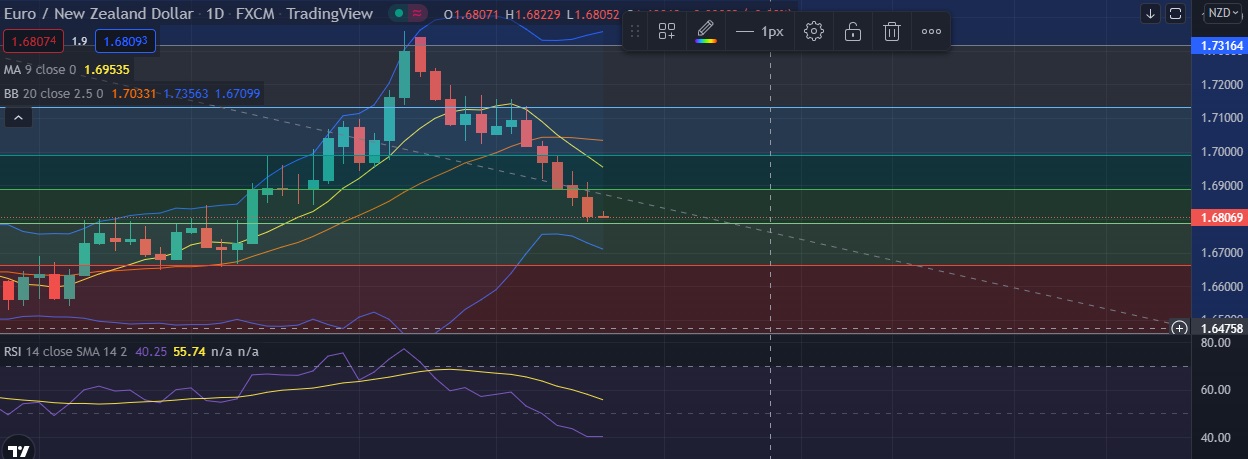Click the plus icon on the price axis

point(1180,328)
